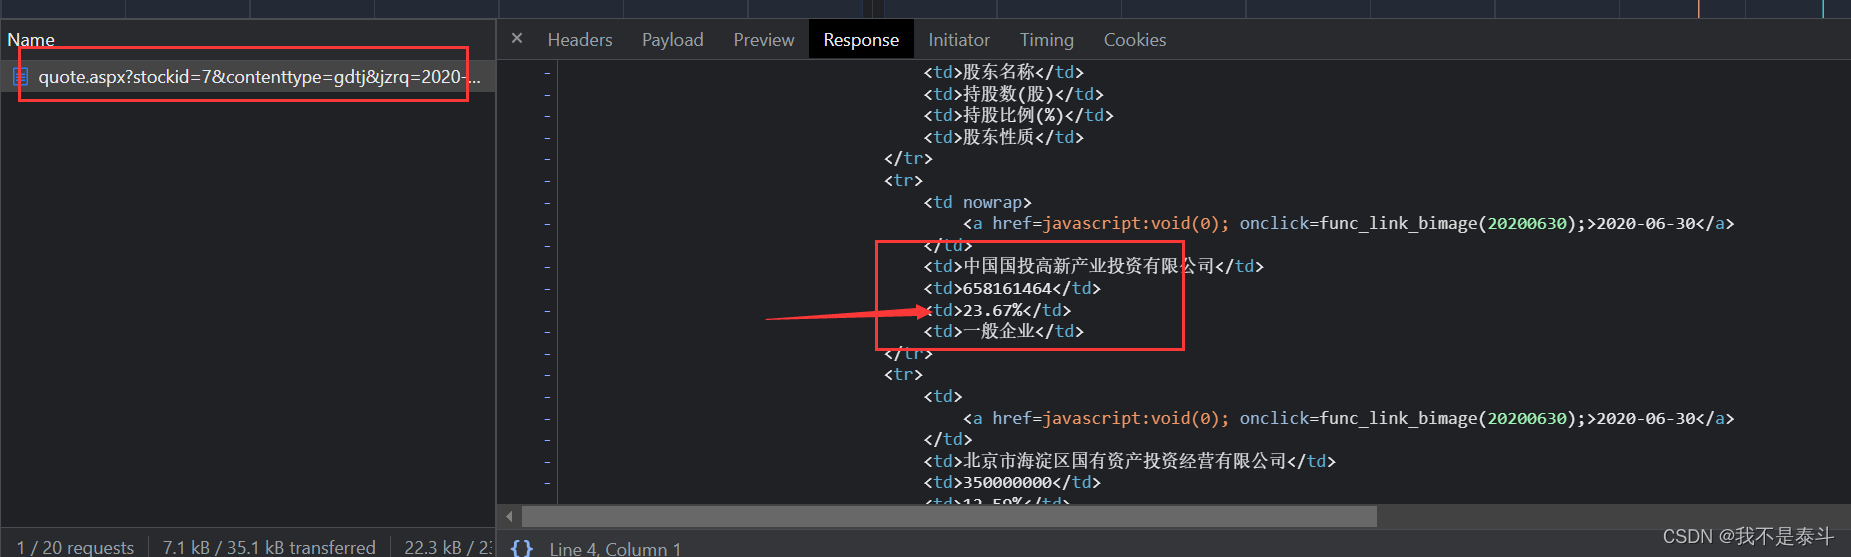
Task: Select the Response tab
Action: [861, 40]
